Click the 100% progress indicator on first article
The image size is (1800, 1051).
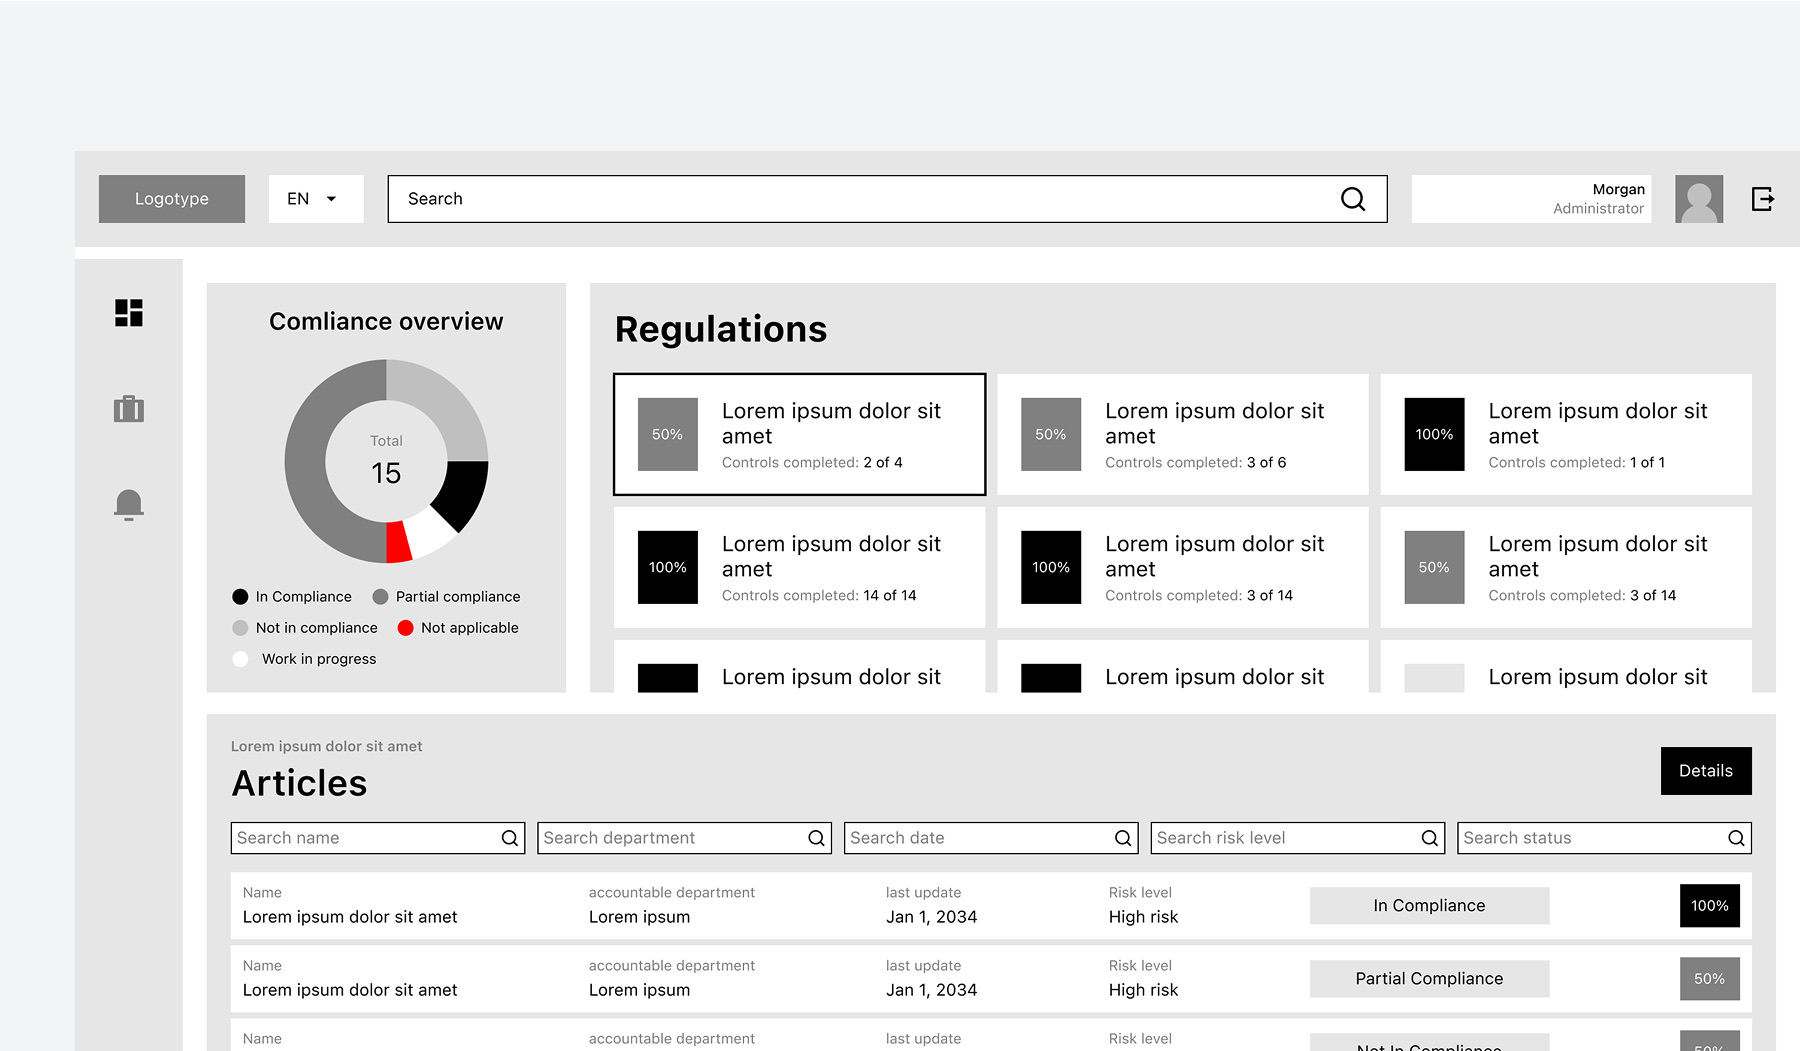tap(1709, 905)
